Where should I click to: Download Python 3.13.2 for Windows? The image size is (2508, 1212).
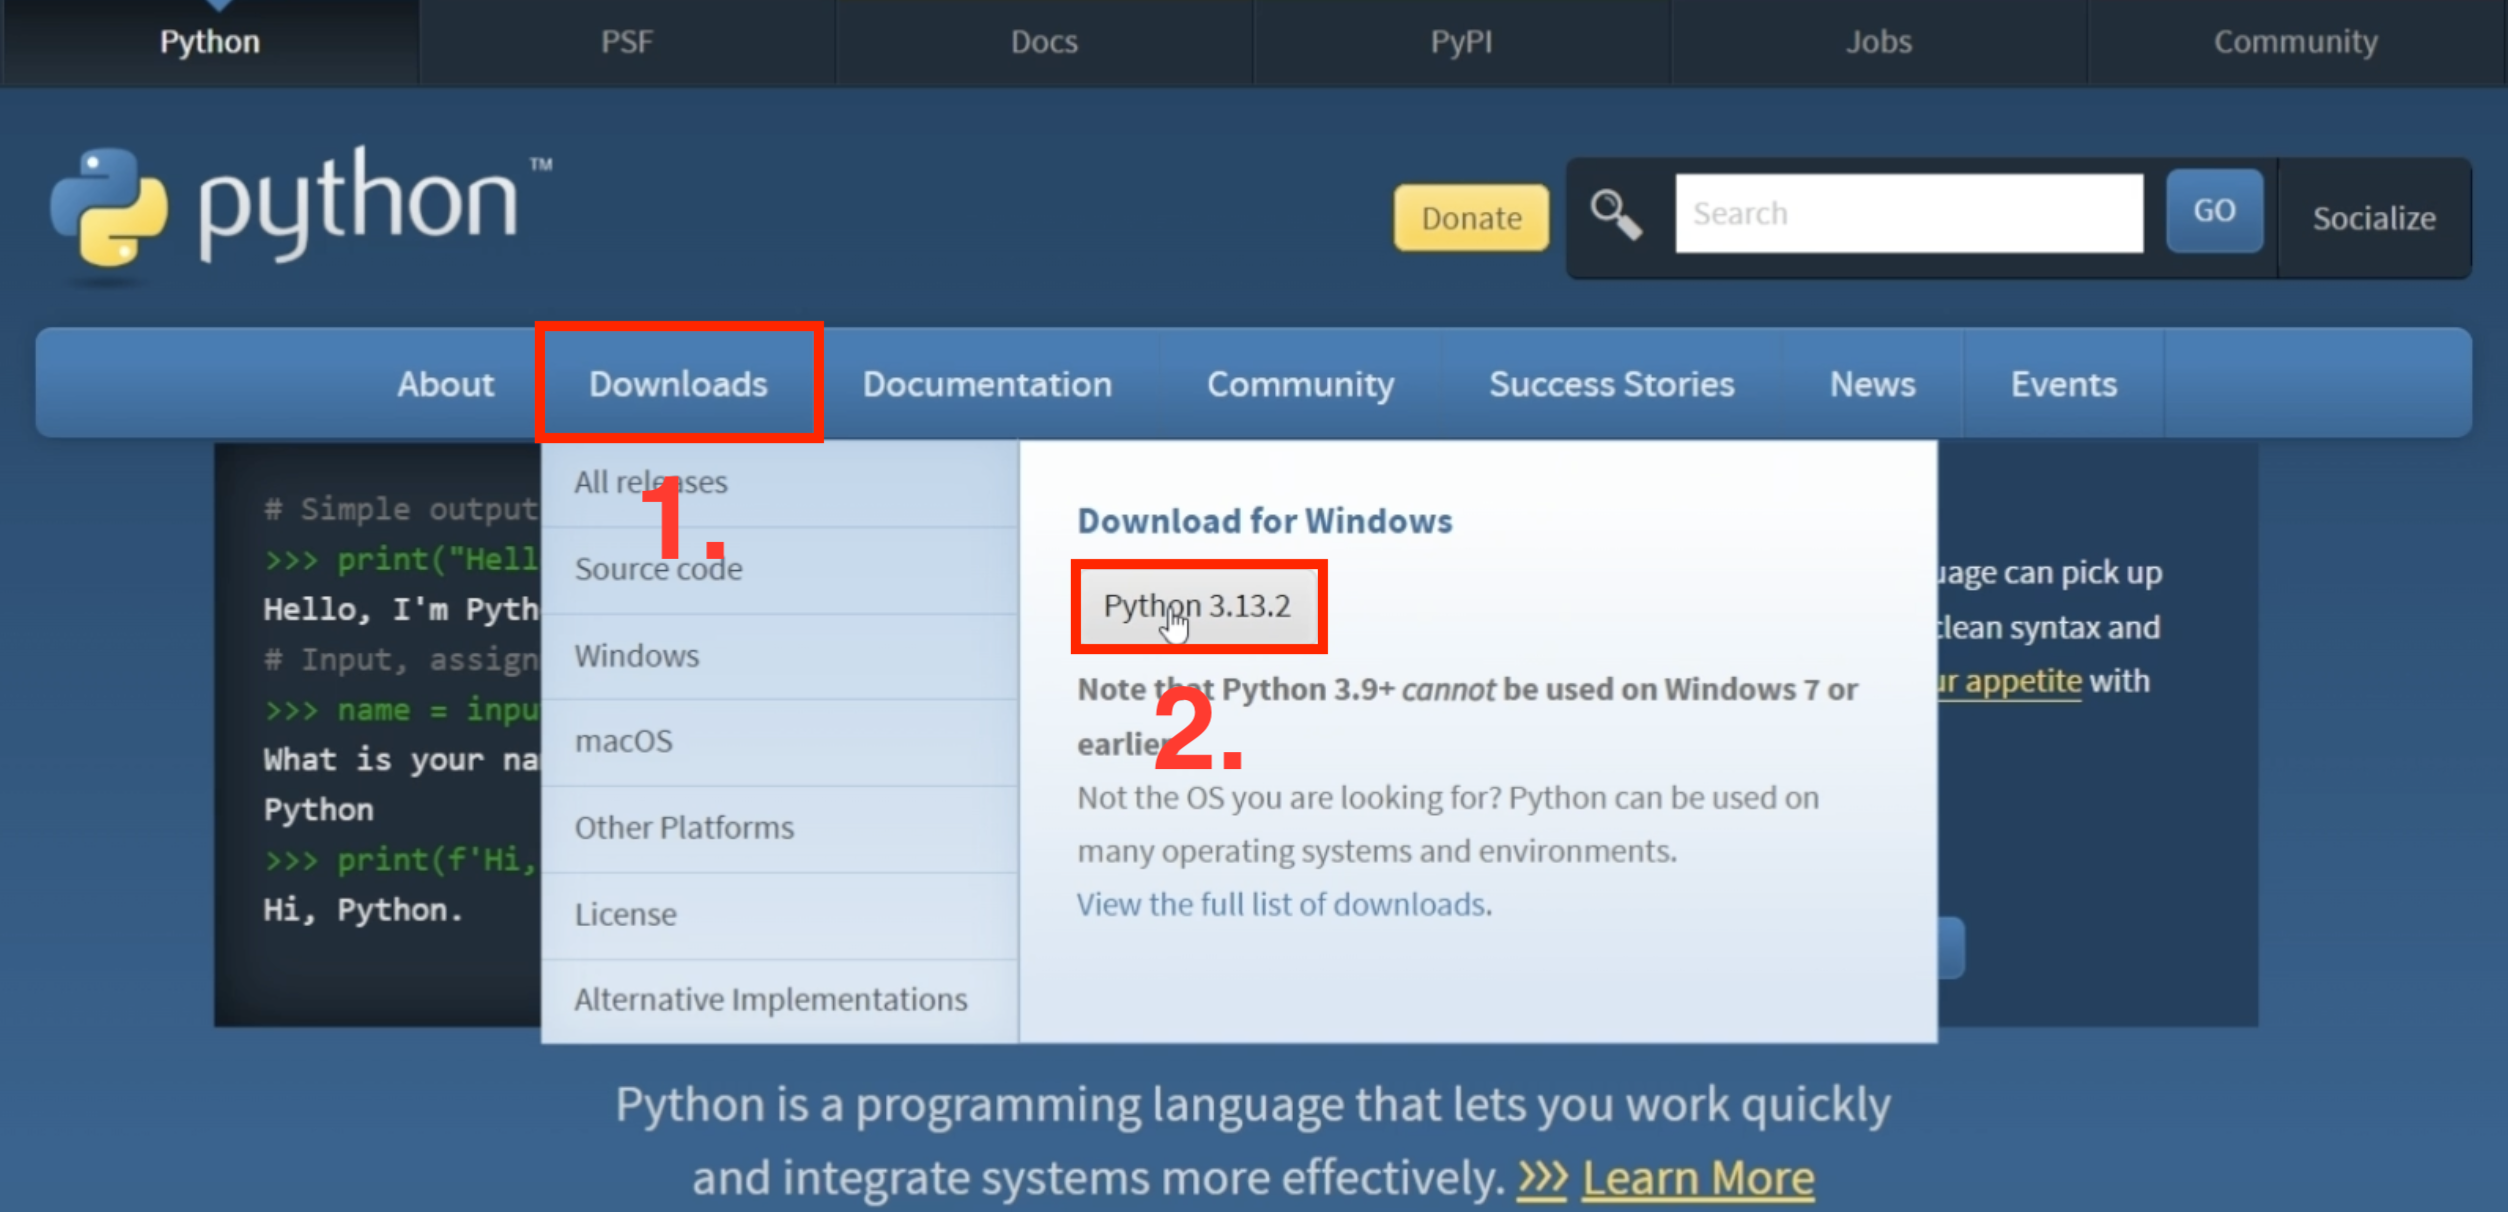click(x=1197, y=605)
